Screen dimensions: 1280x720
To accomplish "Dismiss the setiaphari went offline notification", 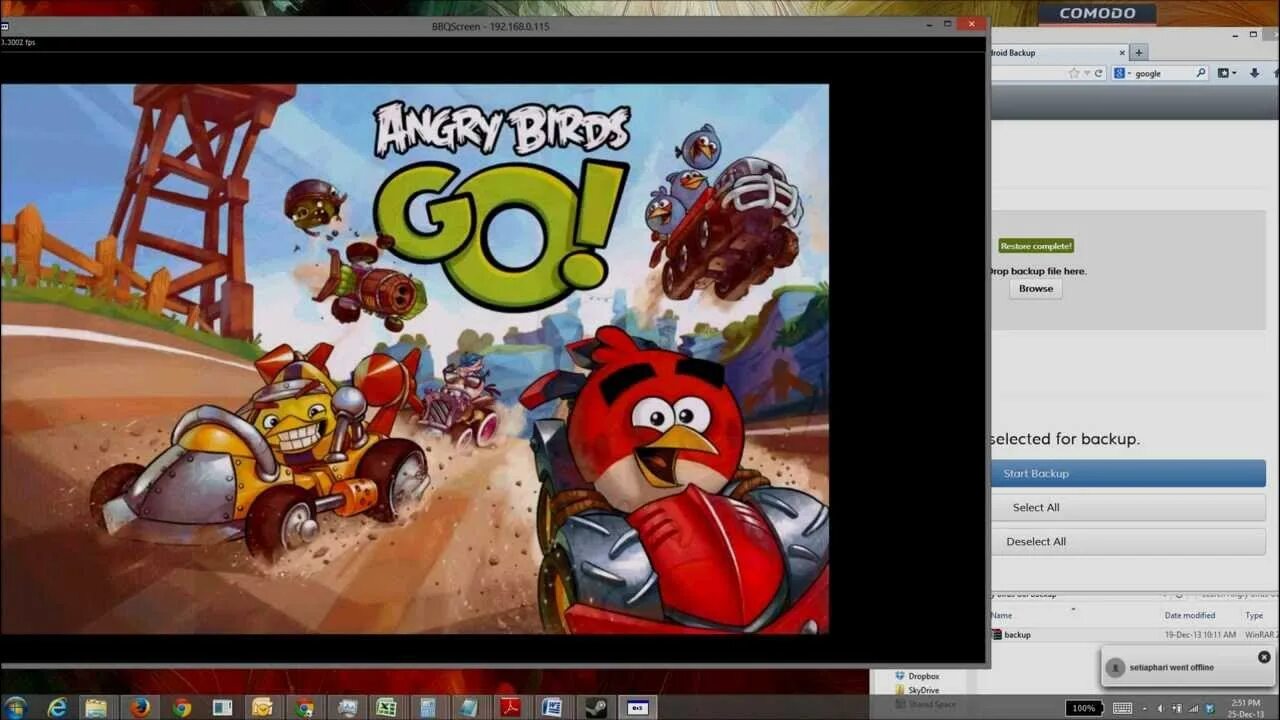I will [1264, 657].
